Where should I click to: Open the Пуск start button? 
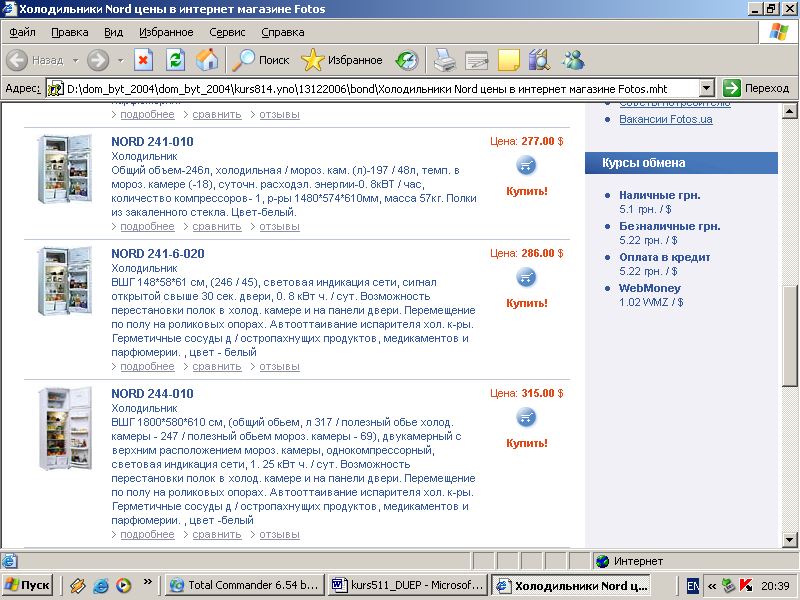pyautogui.click(x=28, y=585)
